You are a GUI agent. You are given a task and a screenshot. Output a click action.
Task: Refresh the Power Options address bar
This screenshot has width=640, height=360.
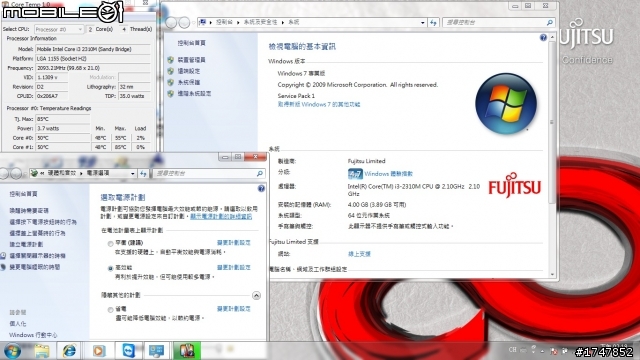click(143, 173)
